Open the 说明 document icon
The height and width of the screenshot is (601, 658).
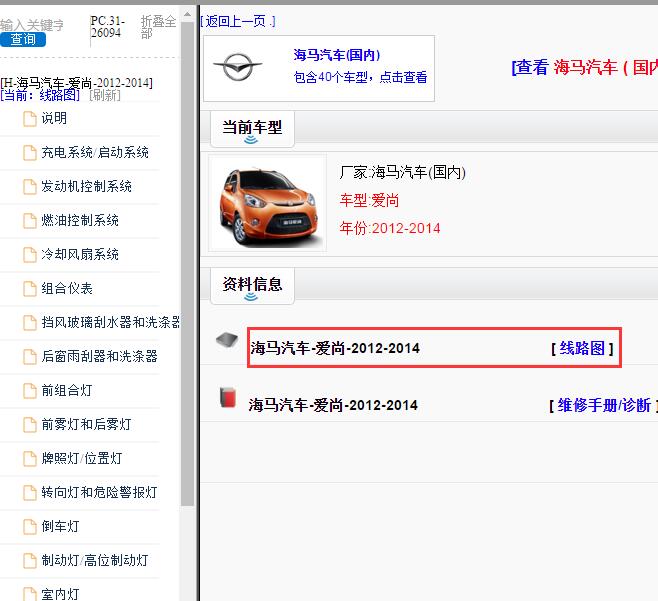click(29, 119)
